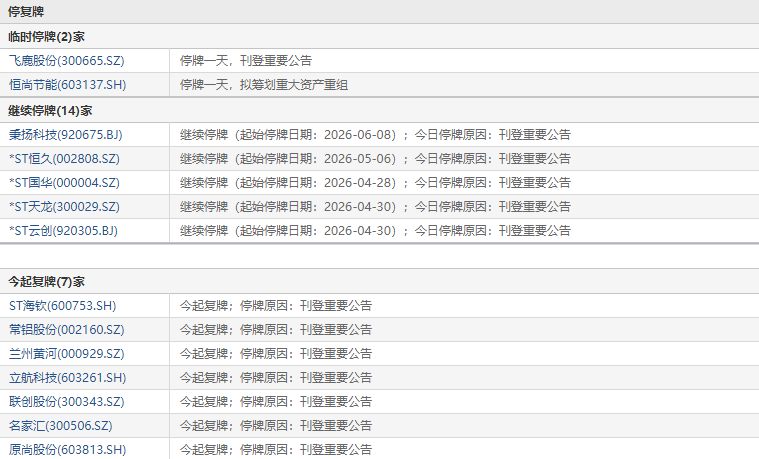
Task: Select the *ST天龙 row suspension reason
Action: coord(375,207)
